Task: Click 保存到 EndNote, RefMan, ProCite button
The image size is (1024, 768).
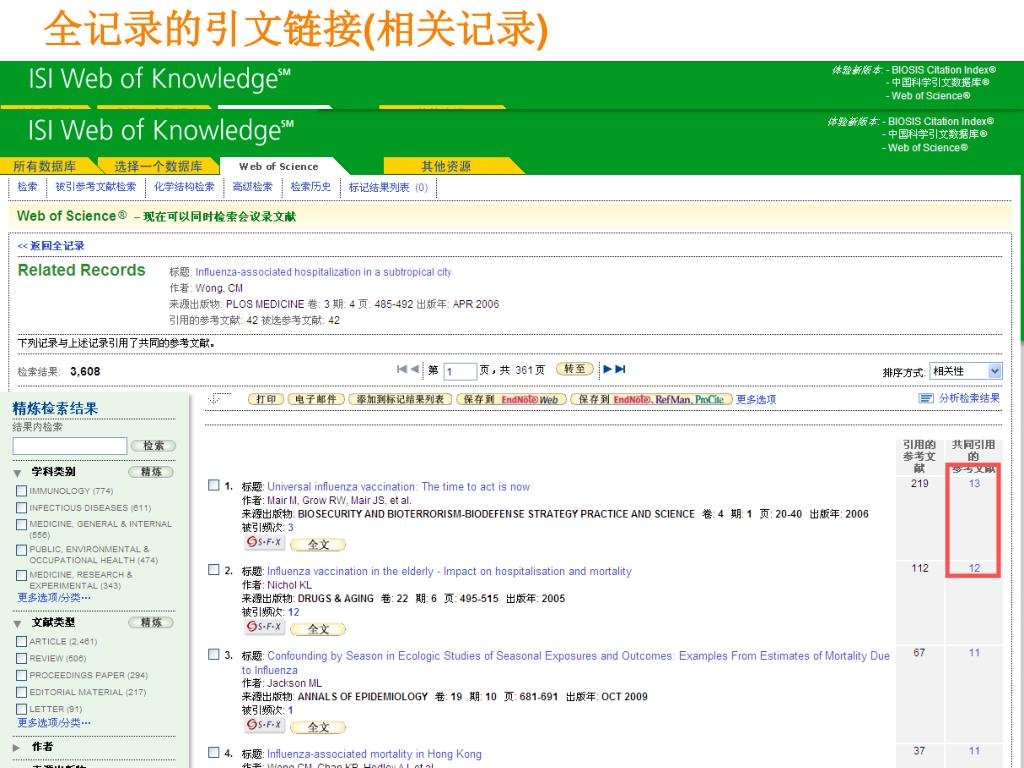Action: point(651,399)
